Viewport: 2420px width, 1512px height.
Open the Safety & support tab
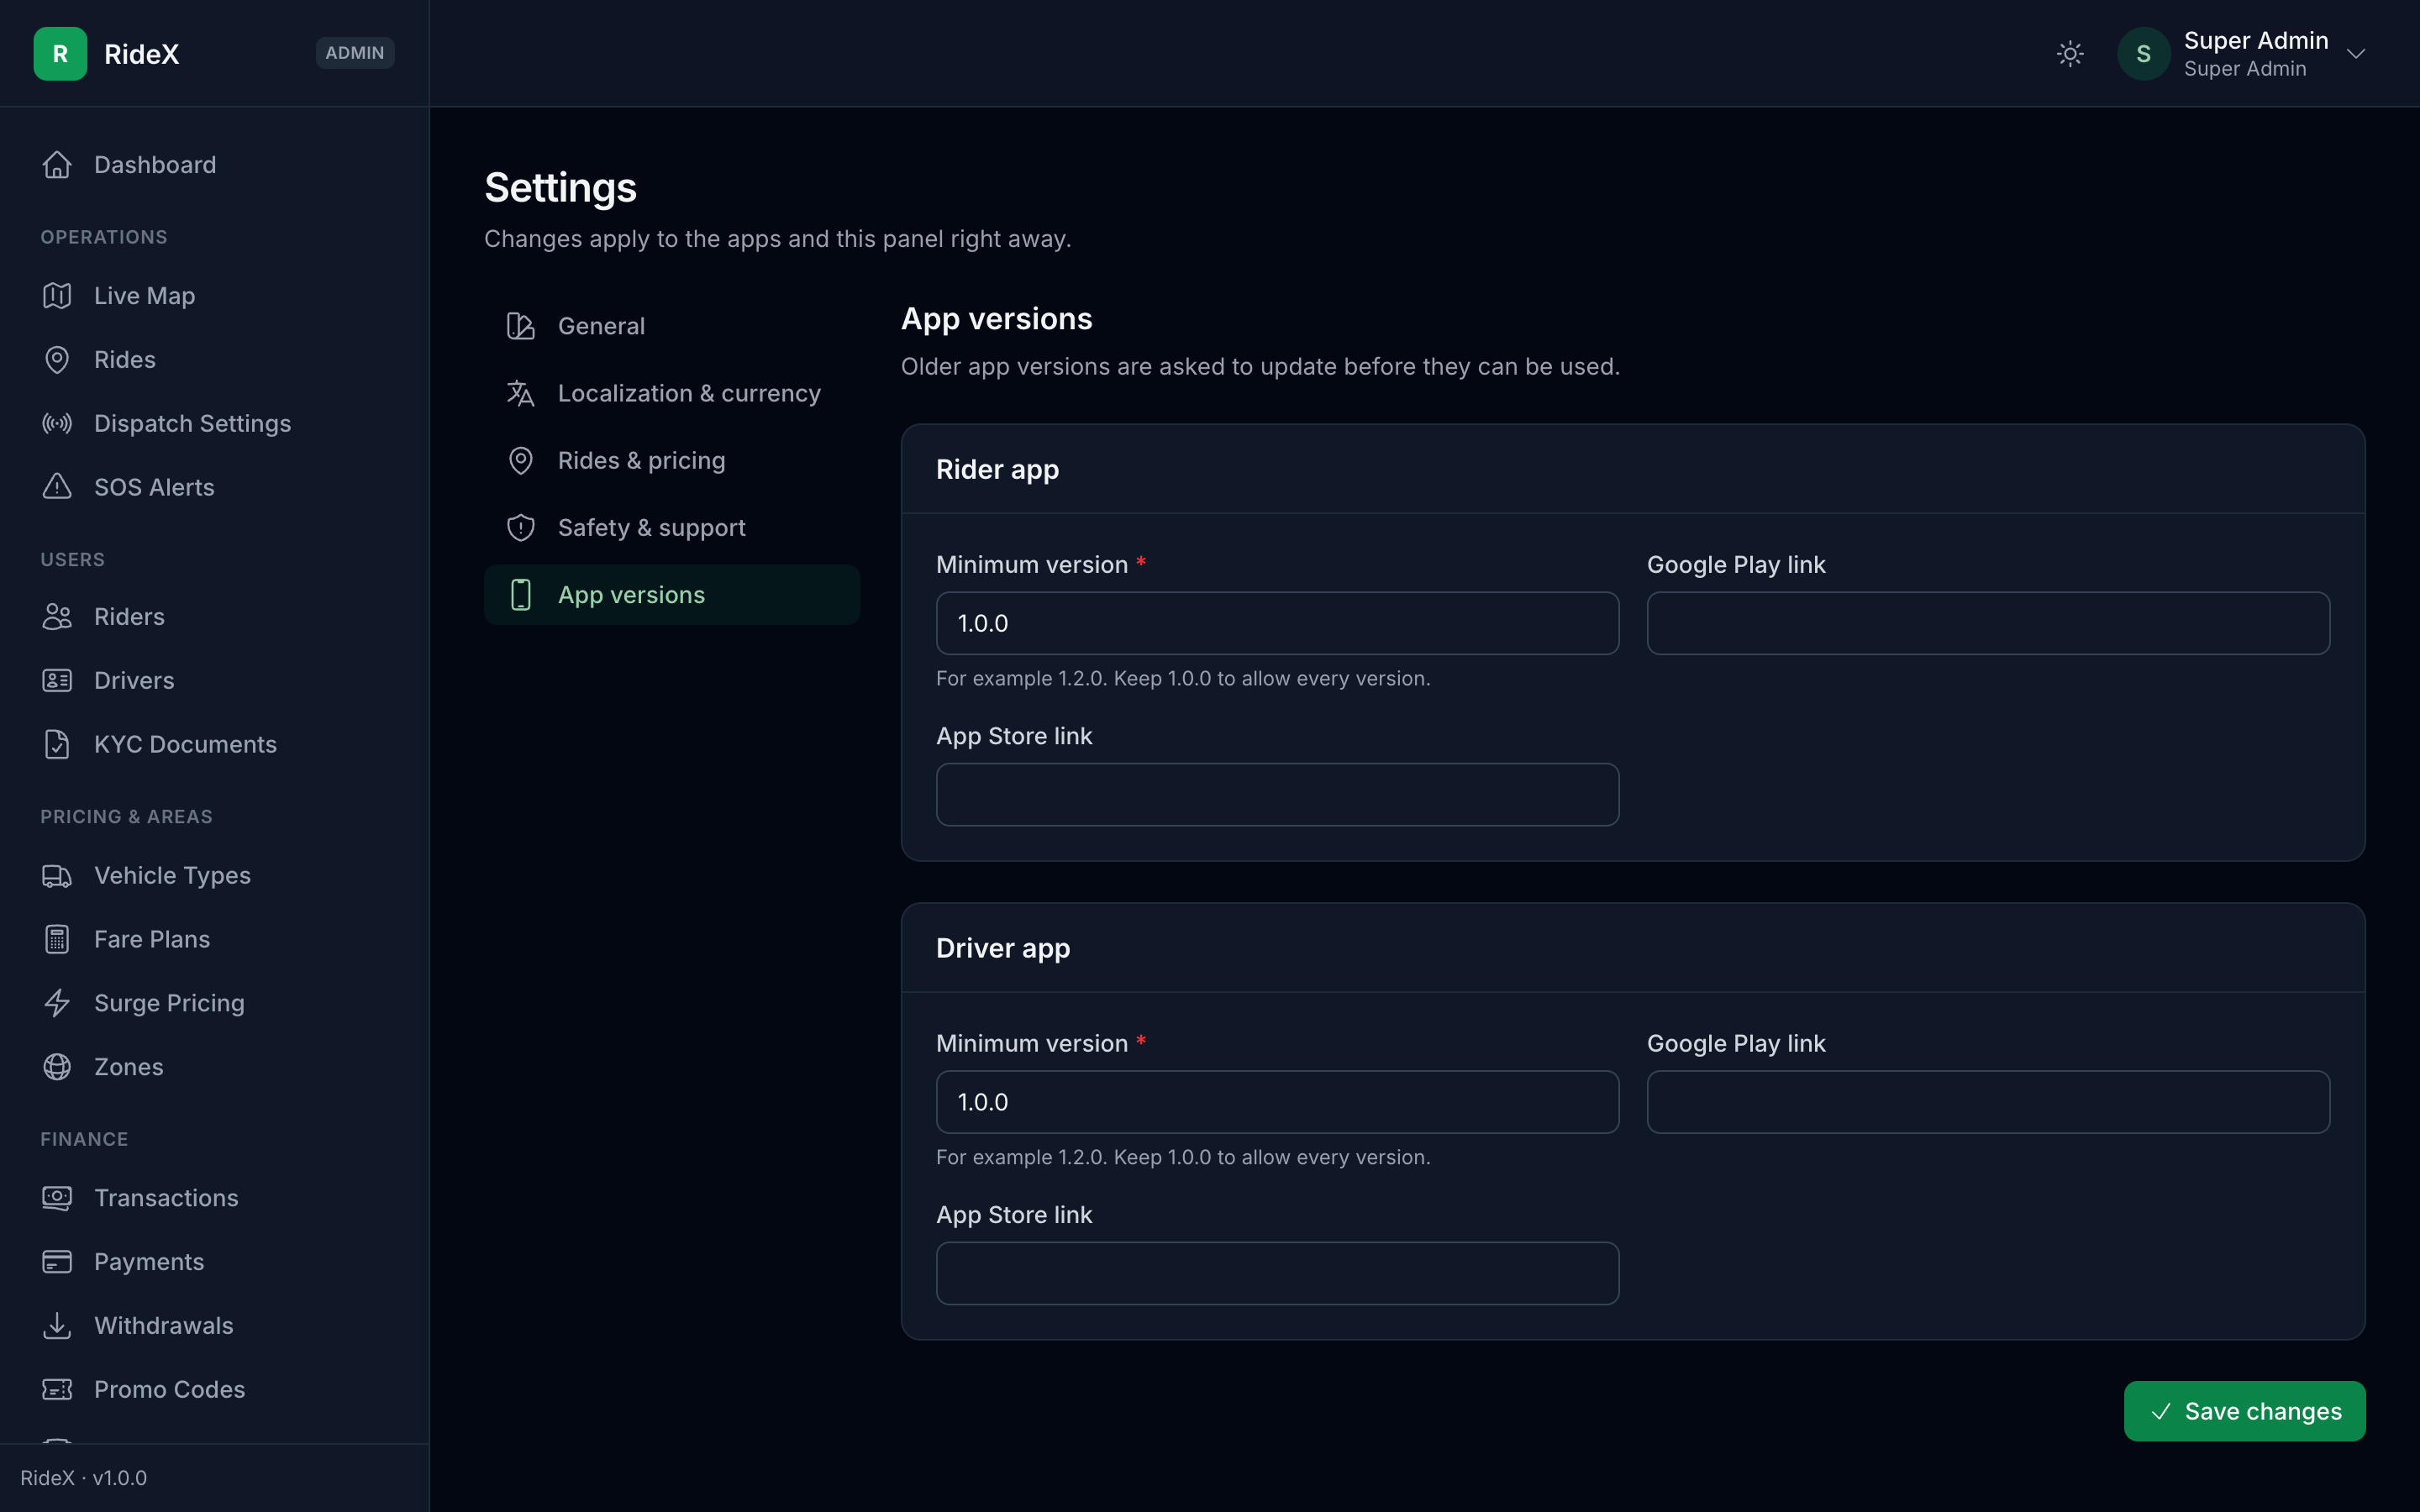point(672,527)
